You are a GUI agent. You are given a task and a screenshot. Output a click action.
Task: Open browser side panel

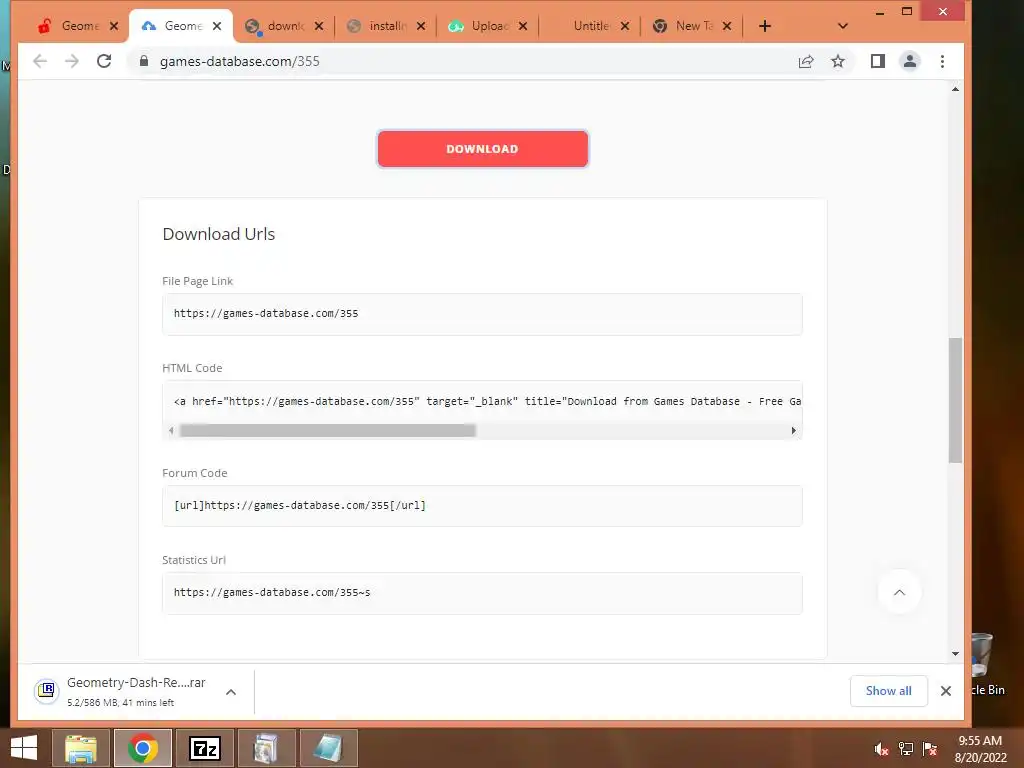pyautogui.click(x=878, y=61)
